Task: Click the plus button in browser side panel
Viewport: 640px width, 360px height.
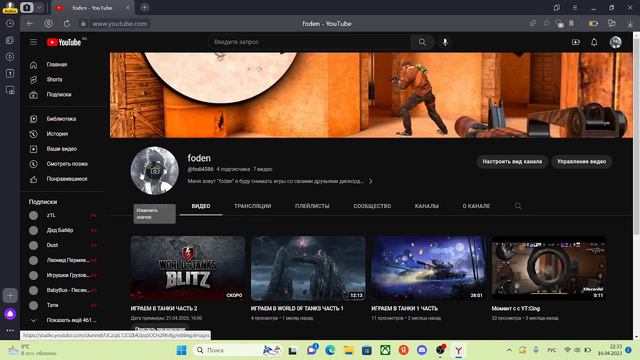Action: click(x=10, y=296)
